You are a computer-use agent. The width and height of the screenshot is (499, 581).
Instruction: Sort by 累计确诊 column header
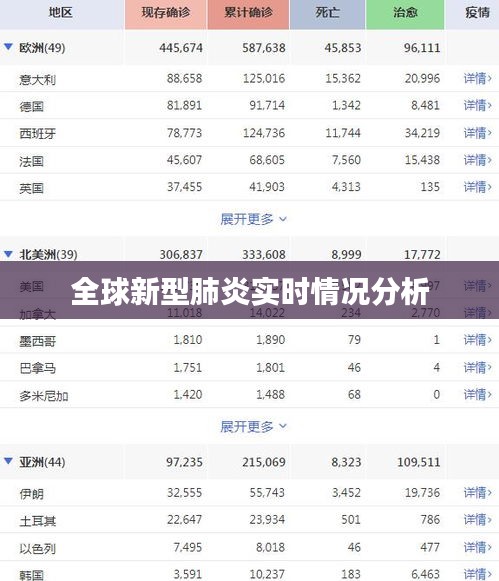(x=248, y=14)
